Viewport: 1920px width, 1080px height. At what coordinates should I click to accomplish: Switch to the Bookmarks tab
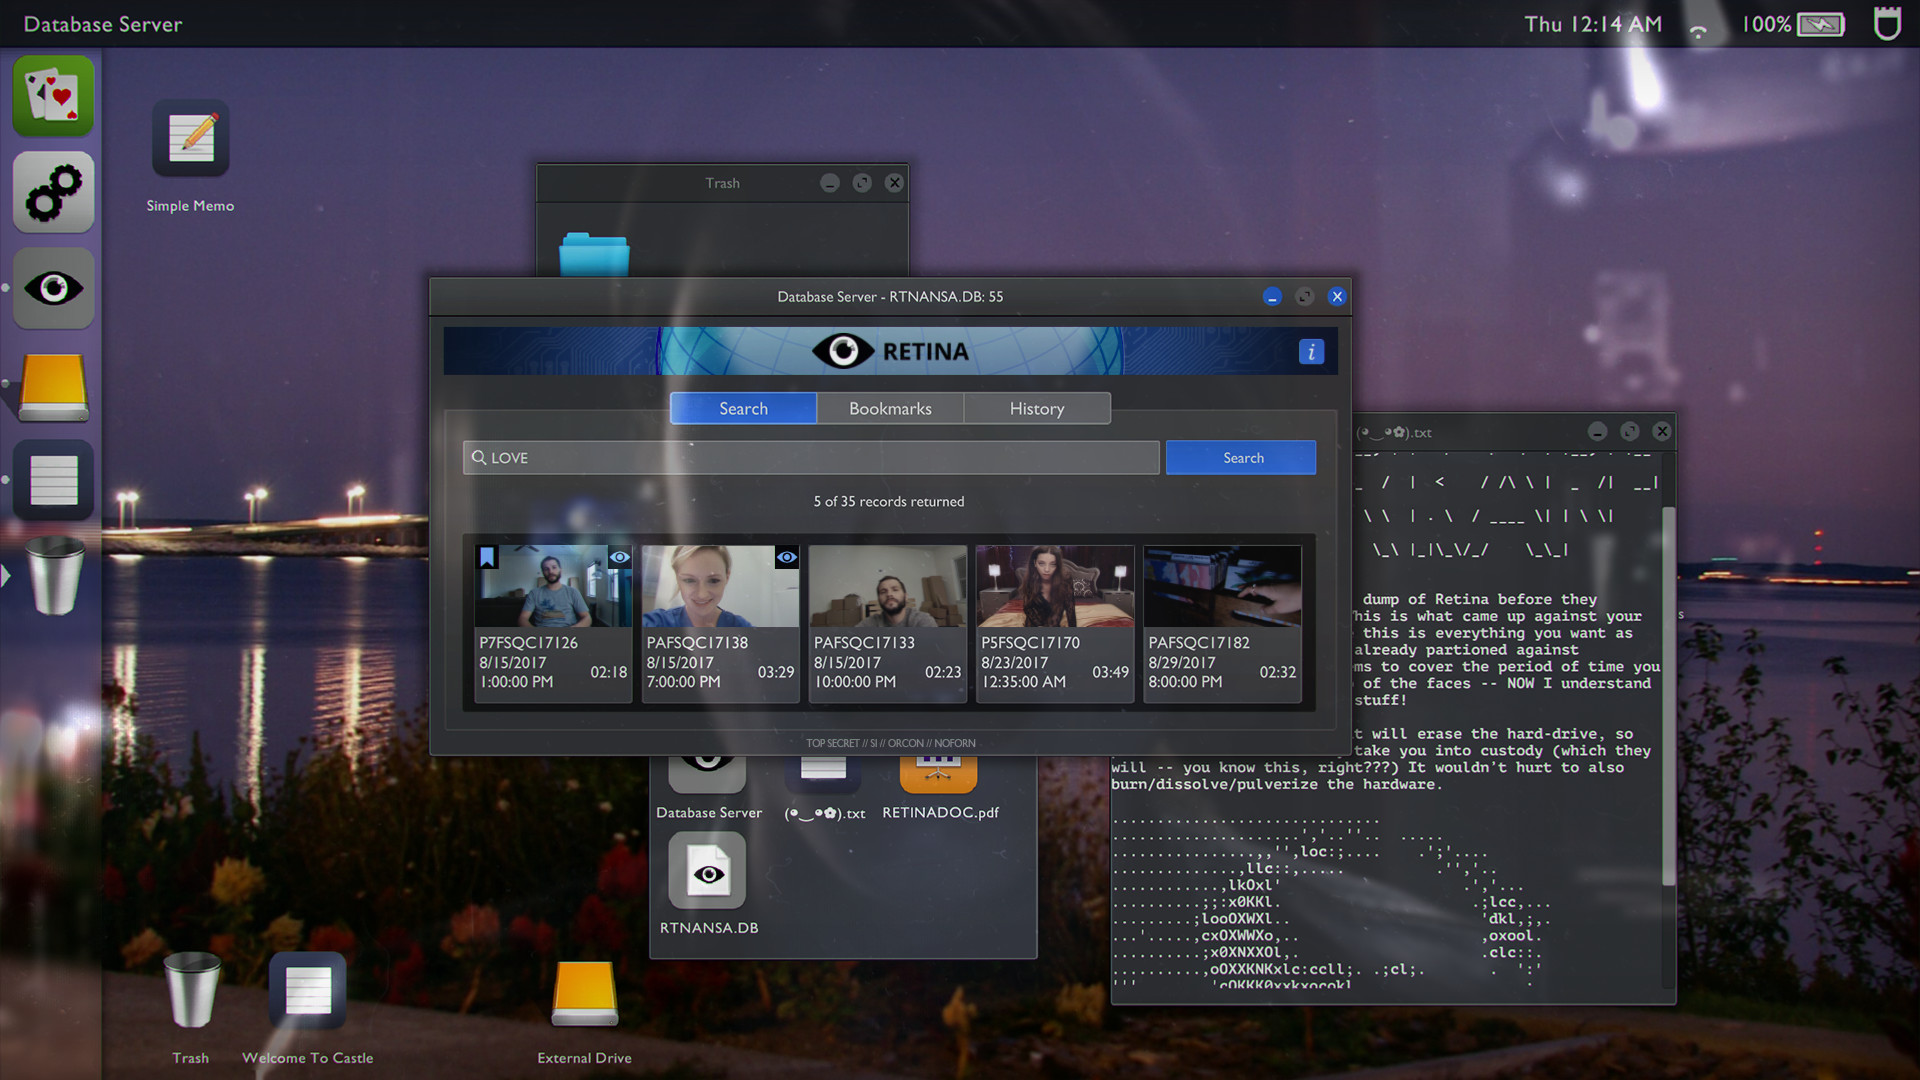tap(889, 407)
